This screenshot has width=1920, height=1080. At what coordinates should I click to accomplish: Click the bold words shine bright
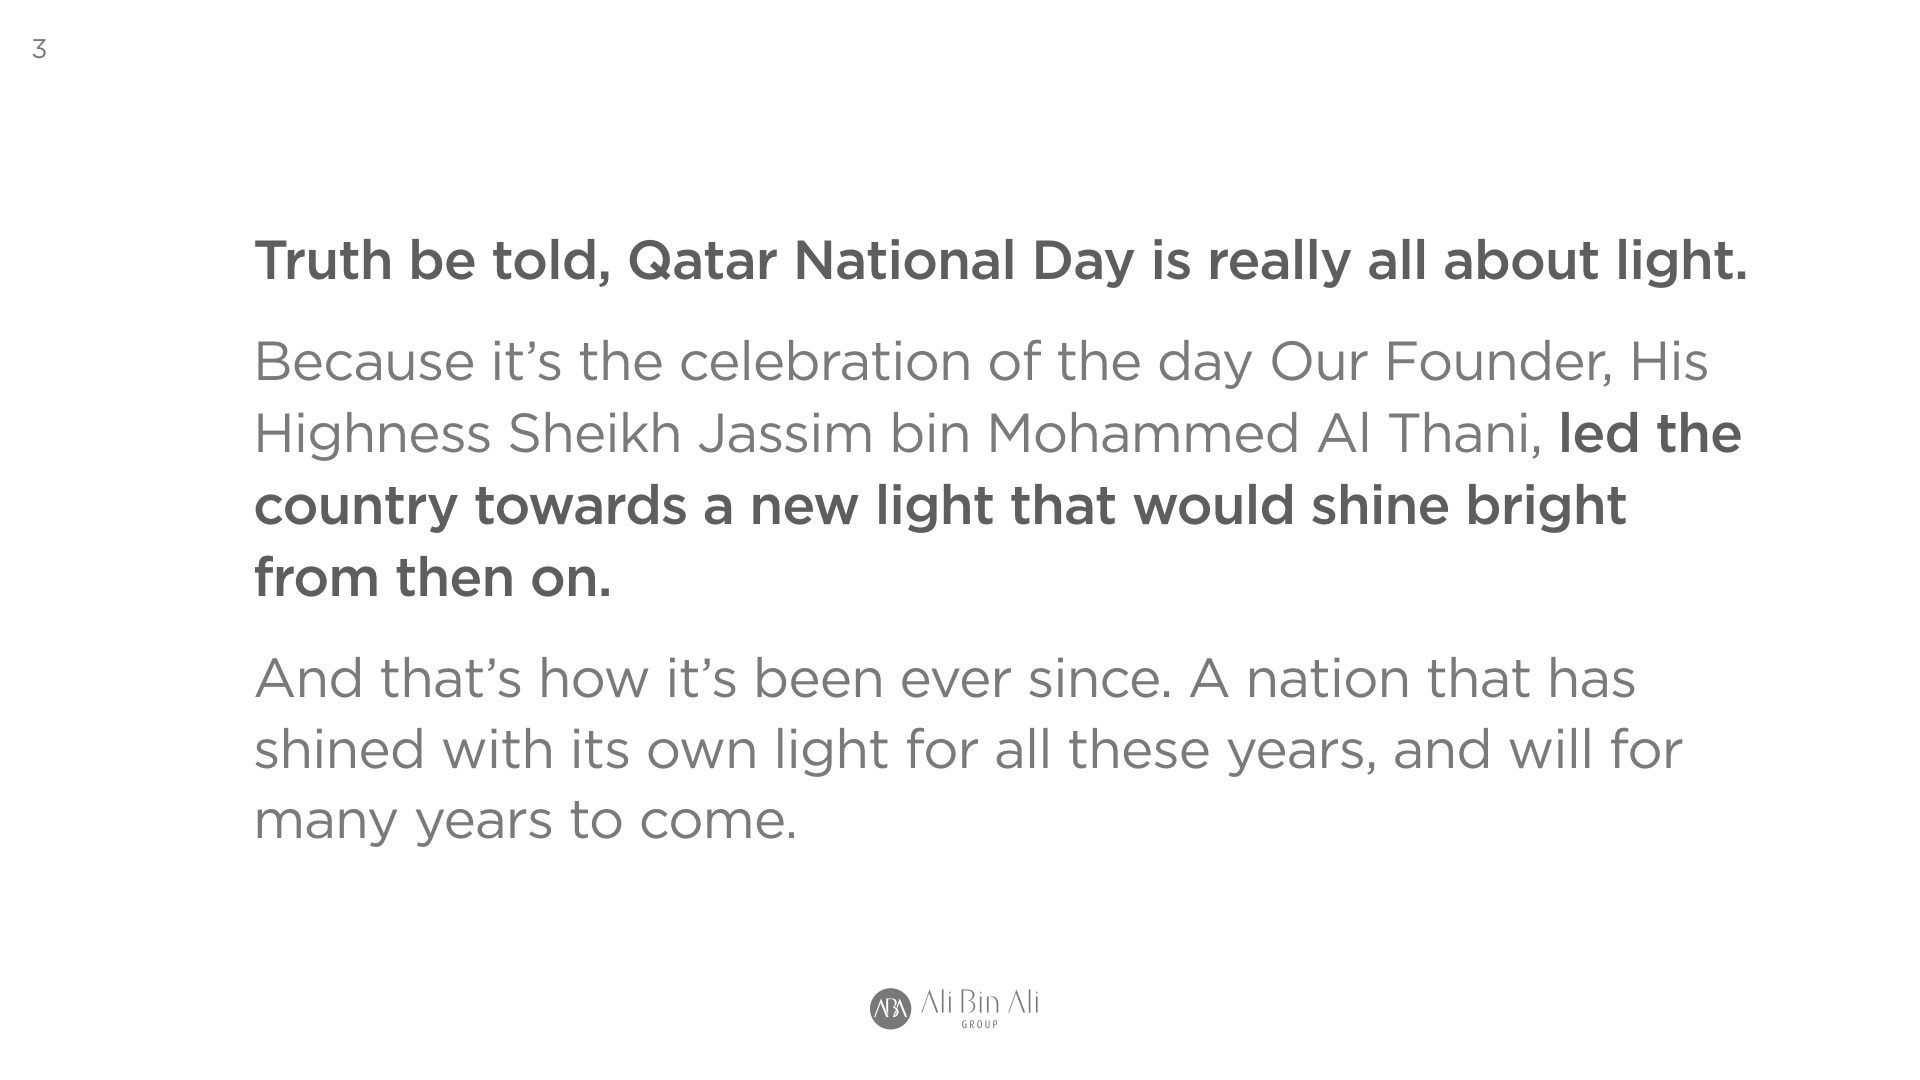(x=1468, y=506)
